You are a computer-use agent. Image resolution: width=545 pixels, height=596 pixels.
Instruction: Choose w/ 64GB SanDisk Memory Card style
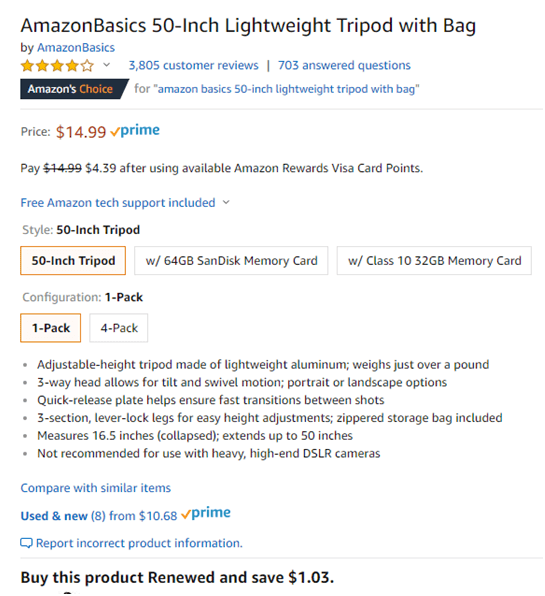231,260
